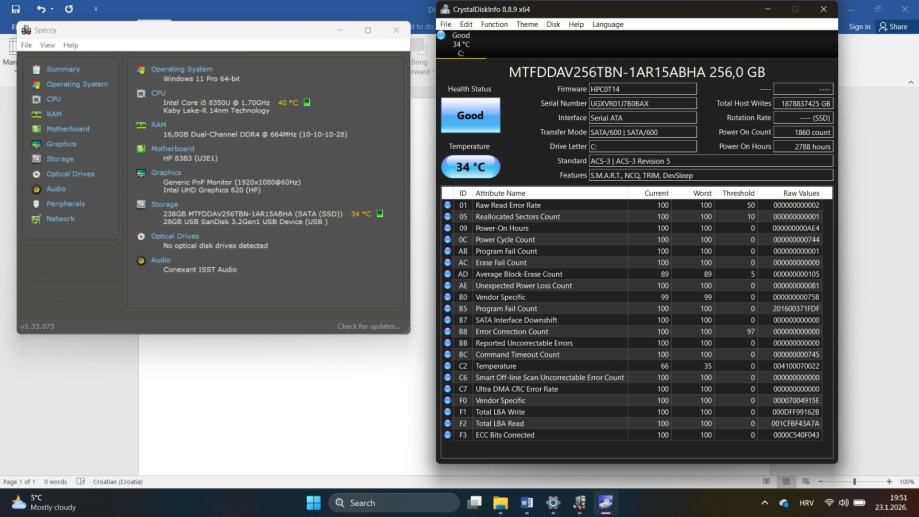Screen dimensions: 919x517
Task: Click the Serial Number field
Action: coord(642,103)
